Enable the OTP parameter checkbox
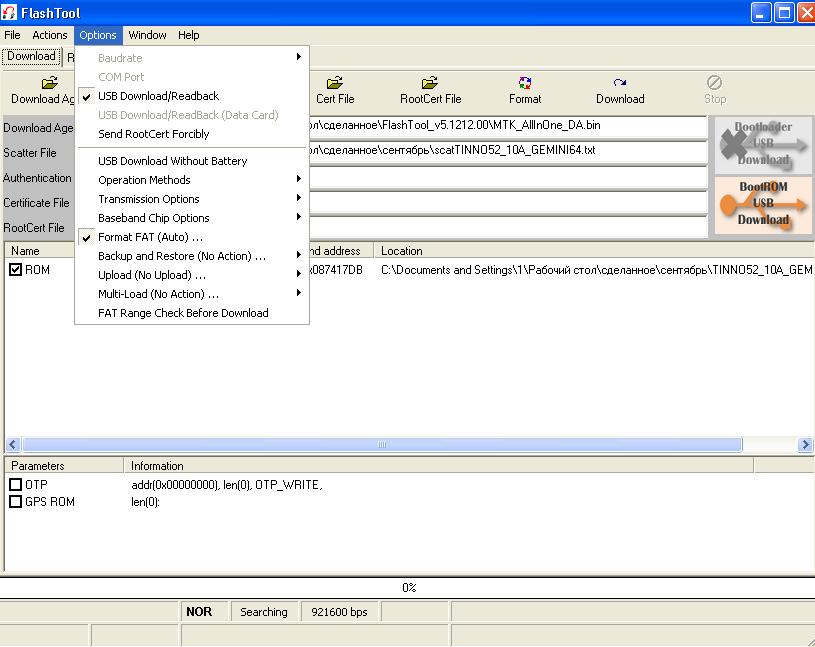The width and height of the screenshot is (815, 647). (16, 484)
